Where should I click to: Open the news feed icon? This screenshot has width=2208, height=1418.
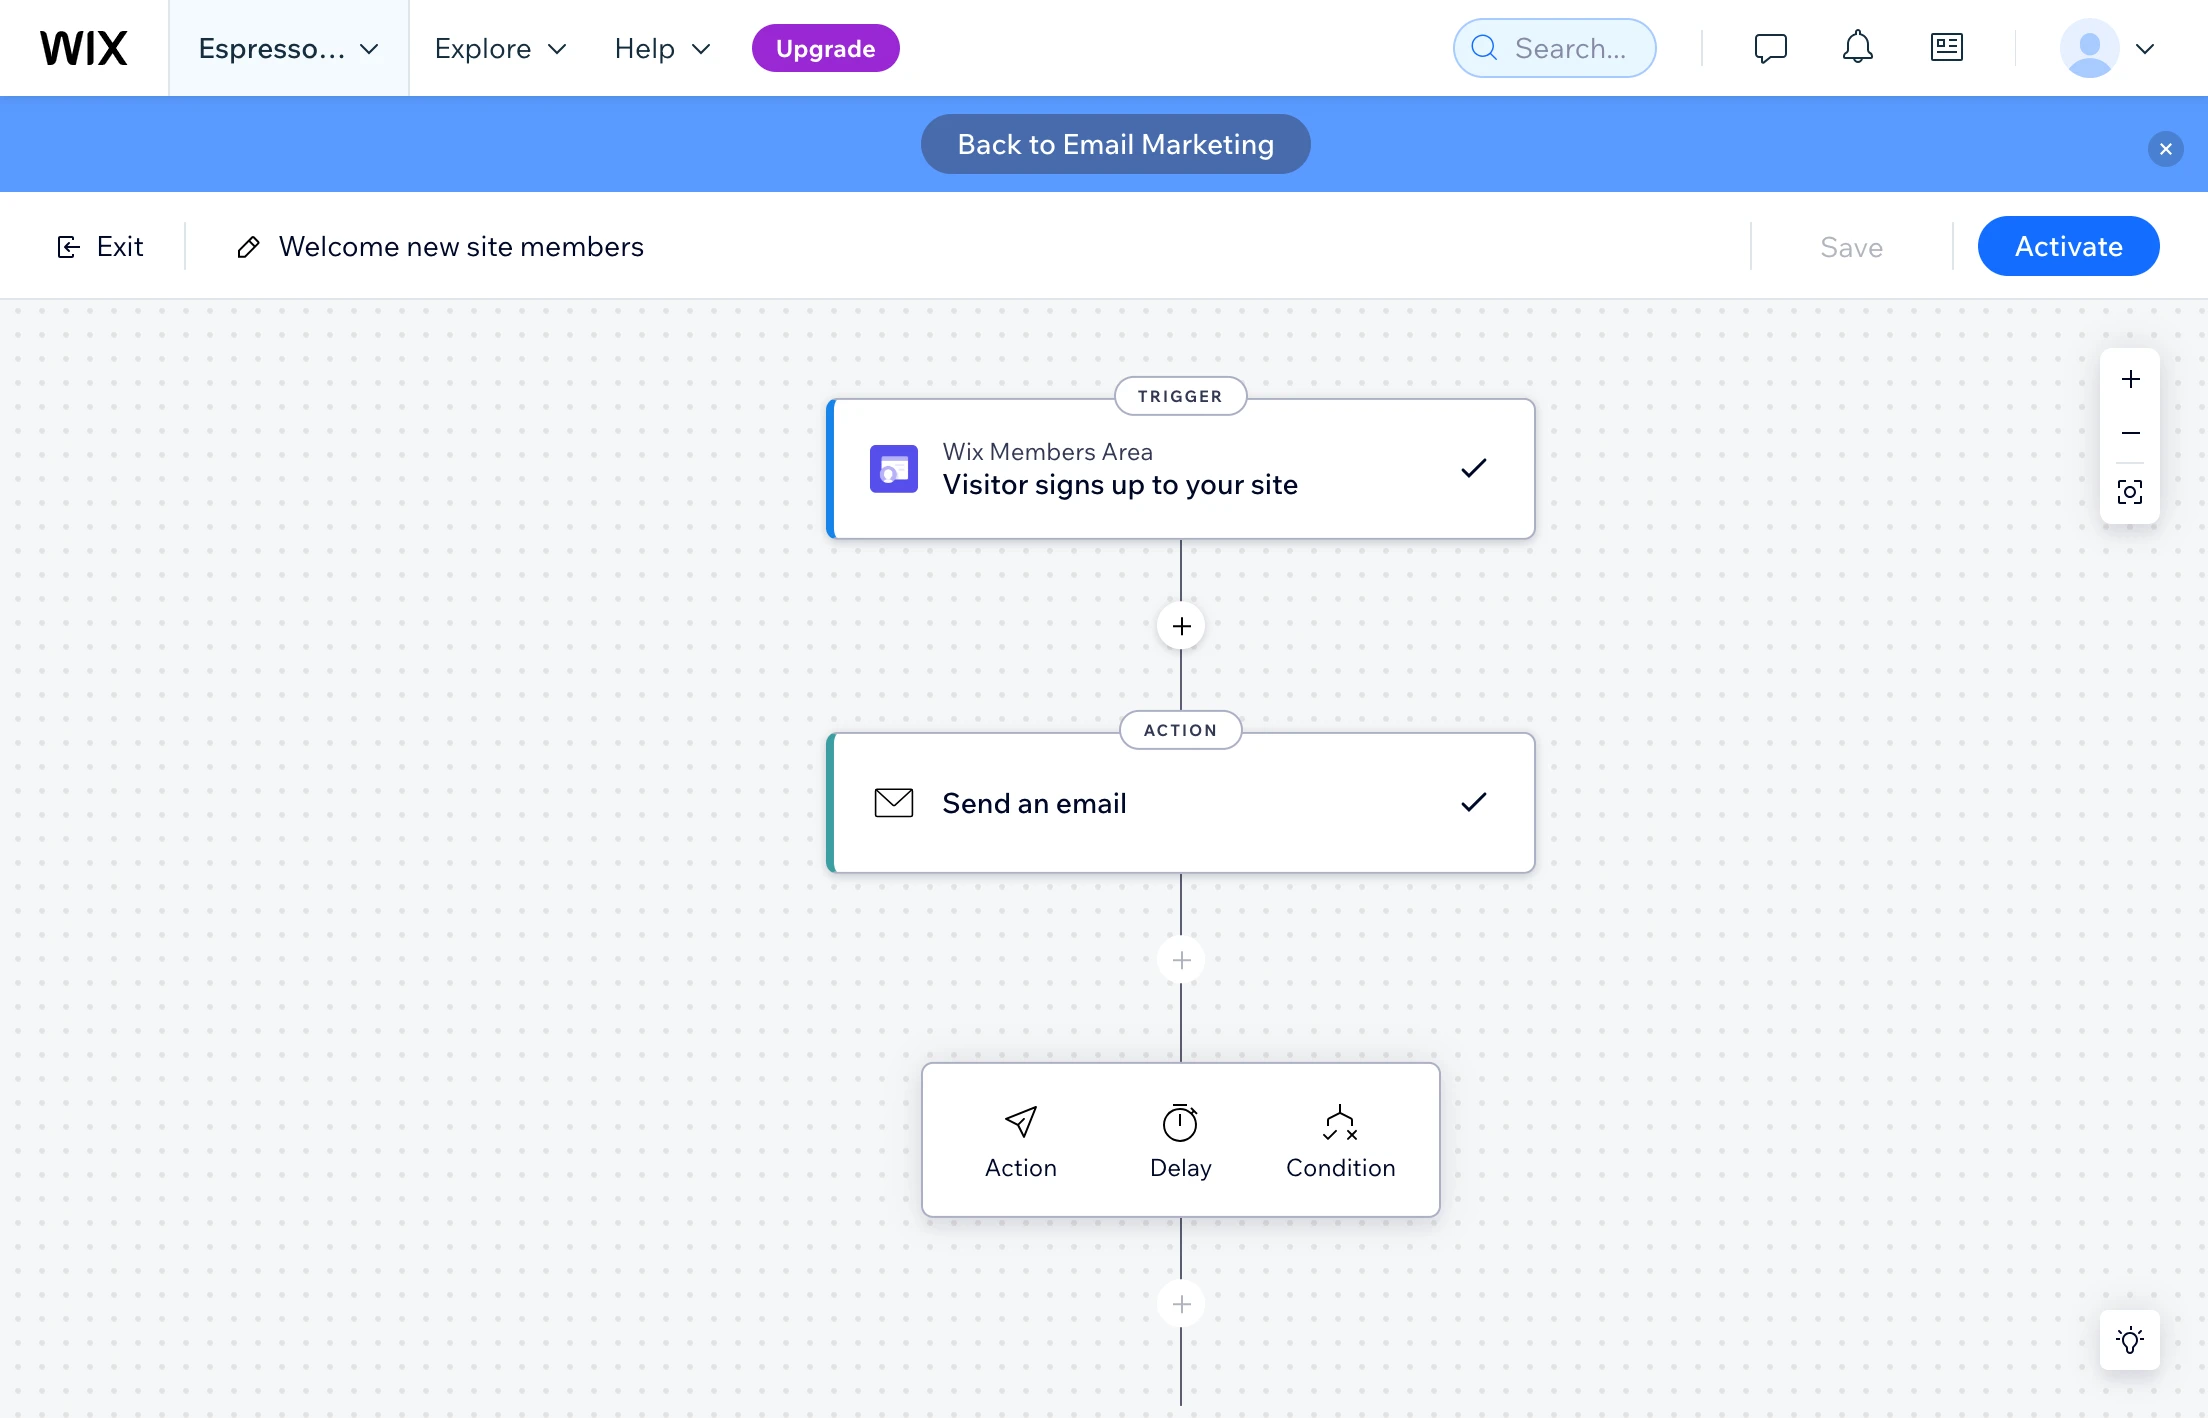point(1946,48)
